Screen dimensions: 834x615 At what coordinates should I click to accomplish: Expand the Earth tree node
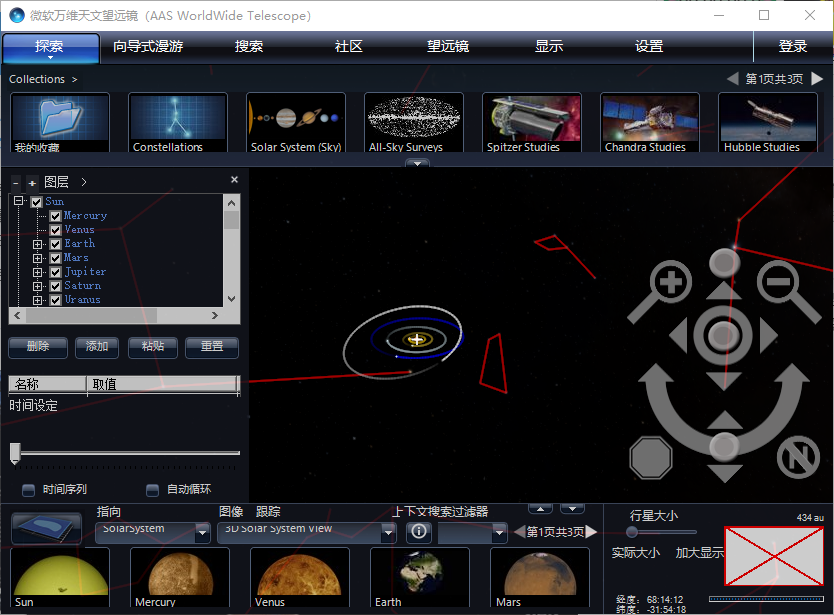(37, 244)
